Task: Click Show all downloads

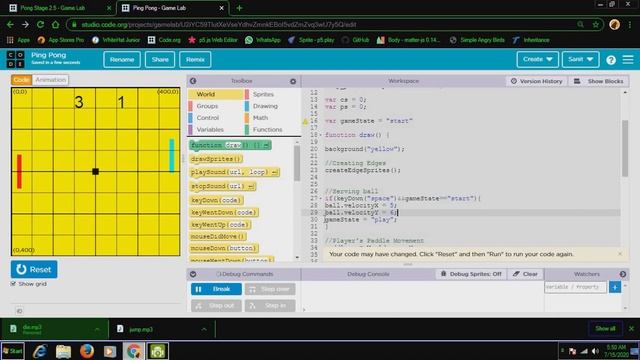Action: [x=605, y=329]
